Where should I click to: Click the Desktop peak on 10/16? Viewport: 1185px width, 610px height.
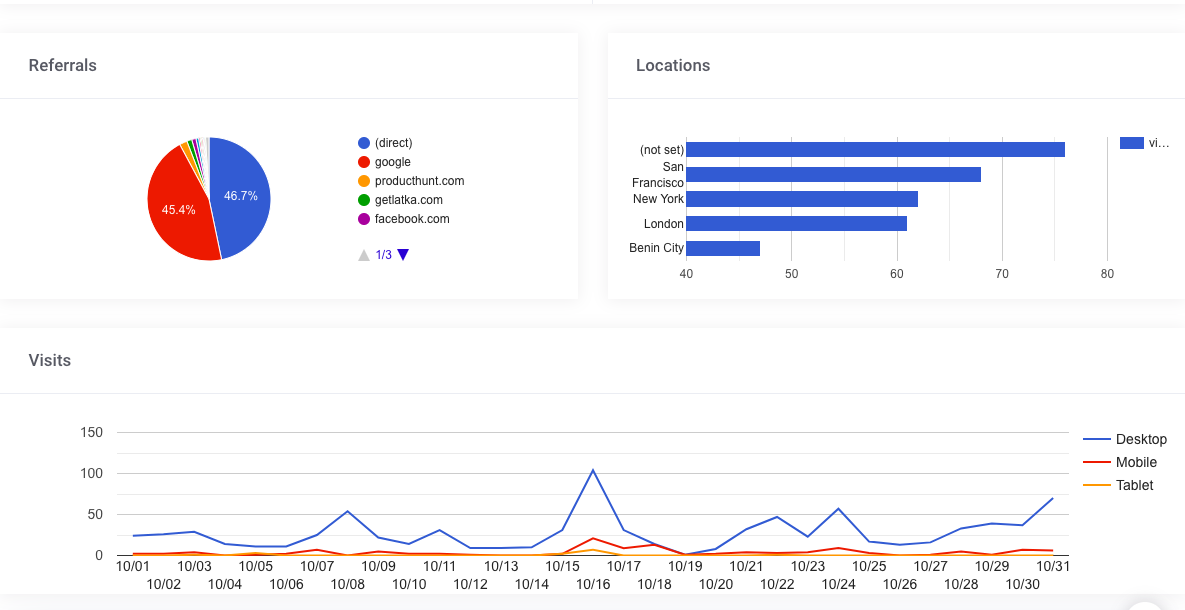point(593,470)
